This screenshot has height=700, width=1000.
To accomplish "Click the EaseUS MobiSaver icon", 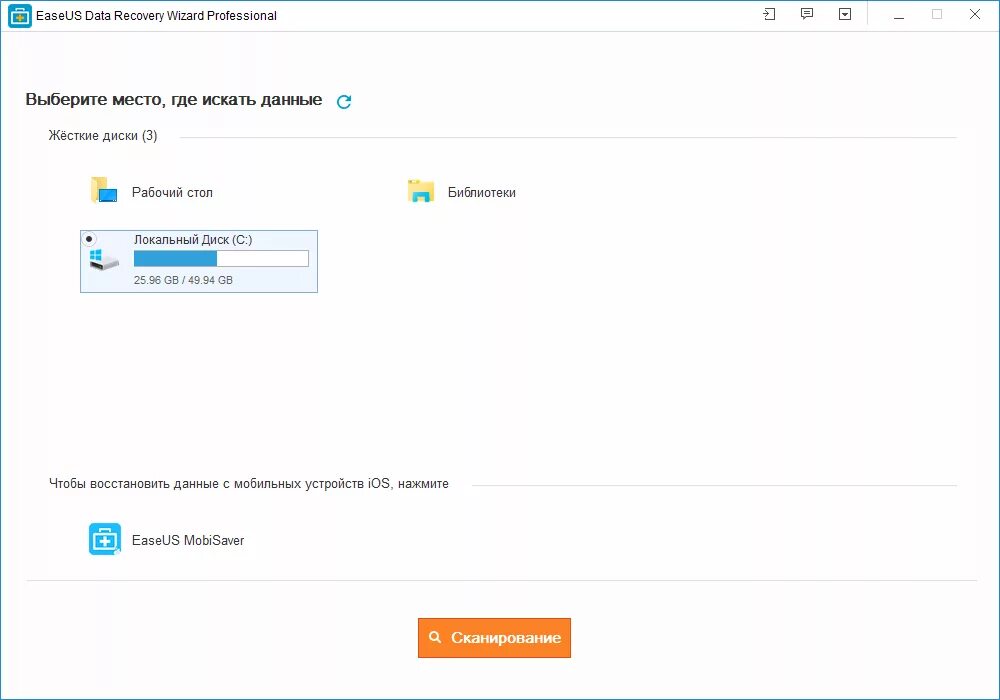I will (105, 539).
